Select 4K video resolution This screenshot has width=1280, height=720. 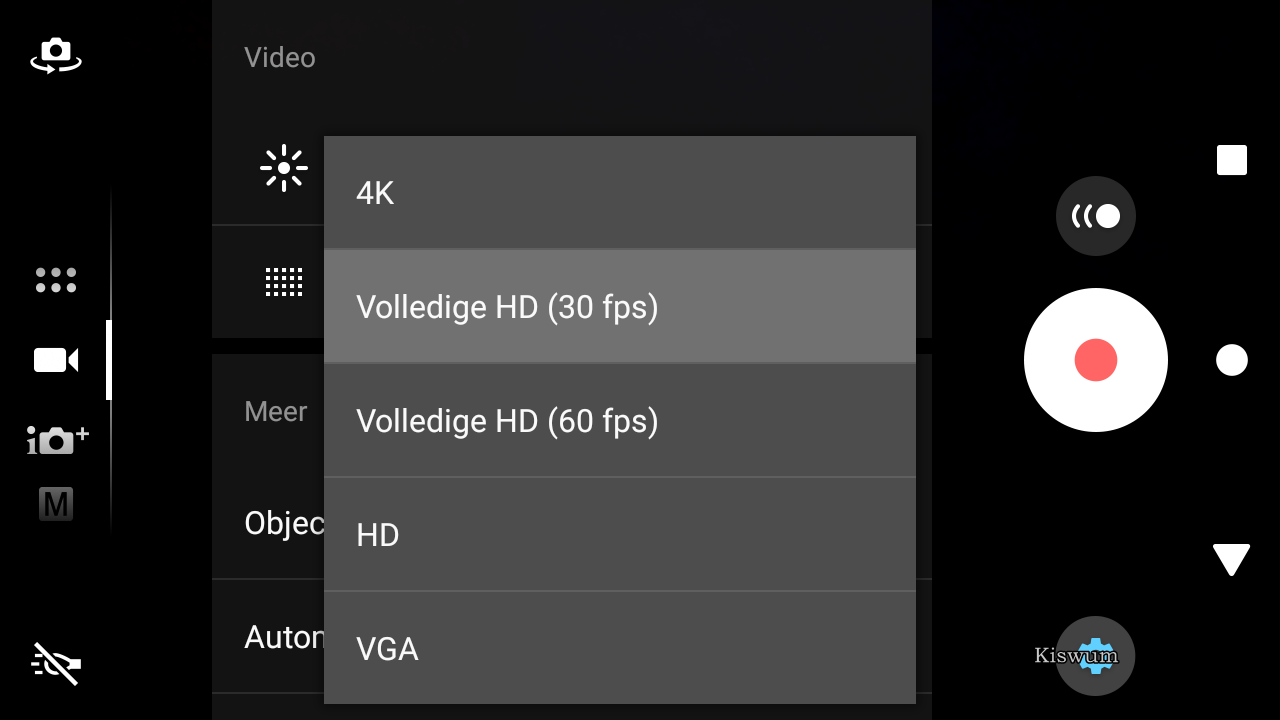[x=620, y=193]
